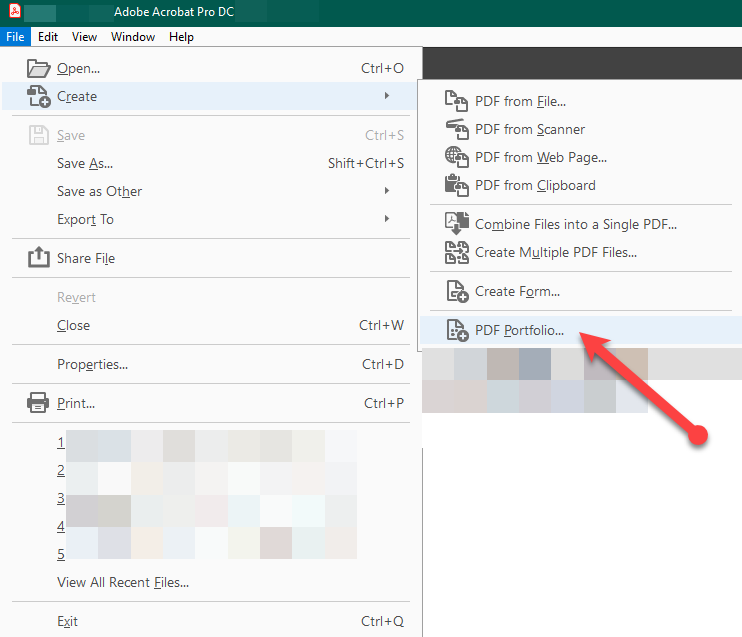Select PDF from File... submenu item
This screenshot has height=637, width=742.
click(580, 101)
